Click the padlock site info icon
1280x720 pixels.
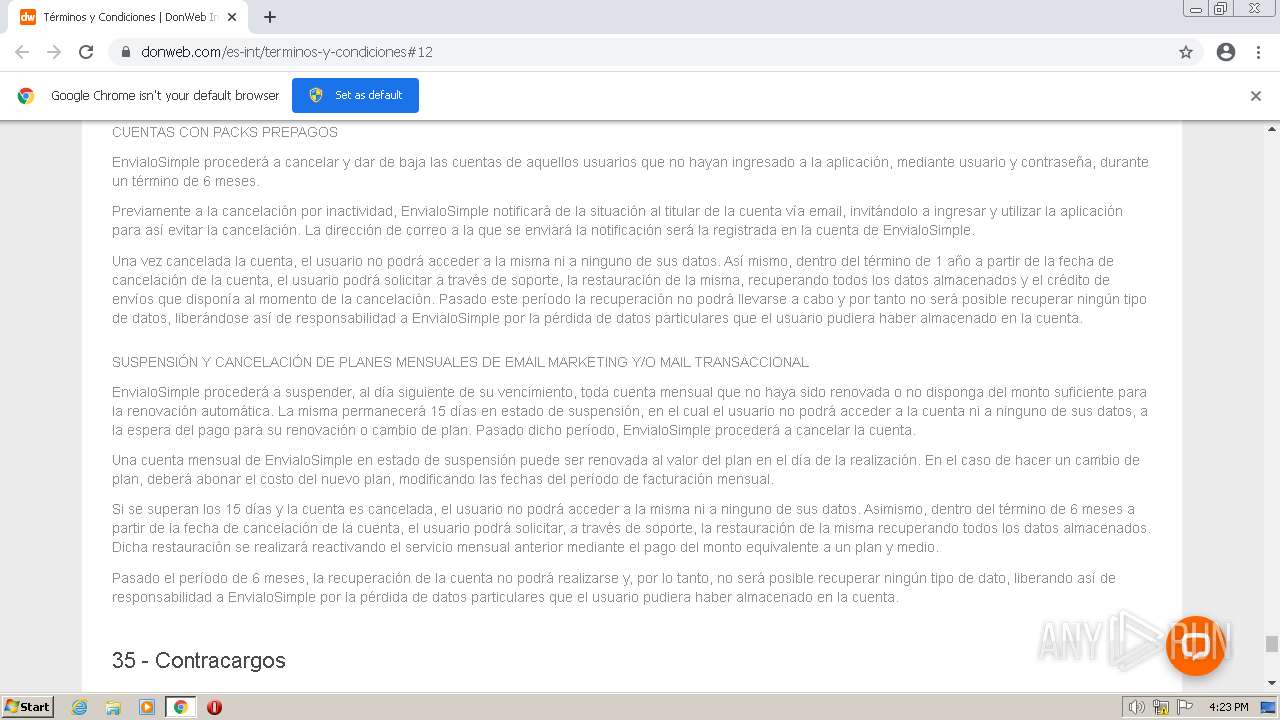coord(126,52)
